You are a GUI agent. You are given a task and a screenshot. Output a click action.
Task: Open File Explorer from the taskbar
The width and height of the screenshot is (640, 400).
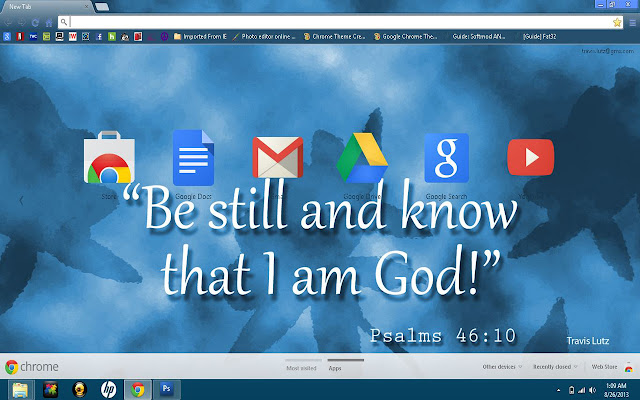pyautogui.click(x=20, y=389)
